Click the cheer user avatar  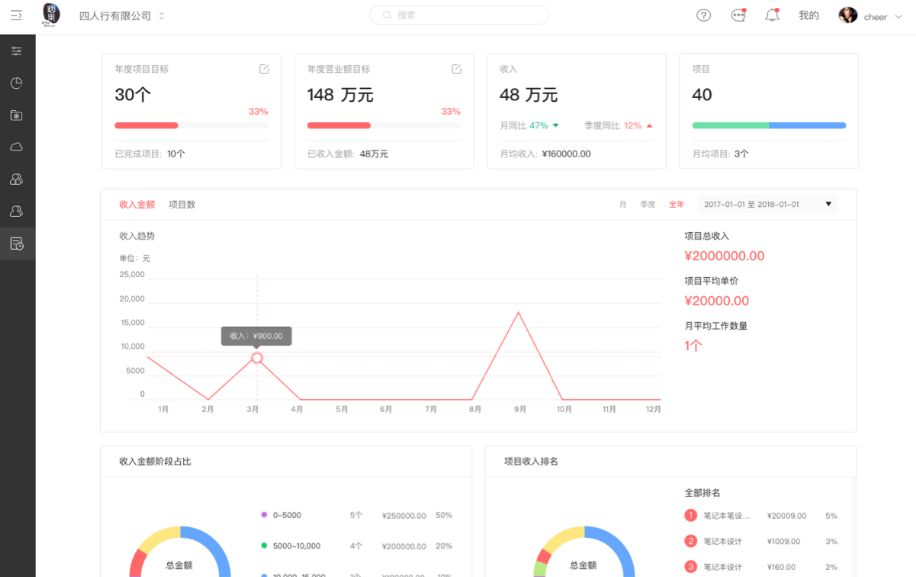tap(848, 16)
